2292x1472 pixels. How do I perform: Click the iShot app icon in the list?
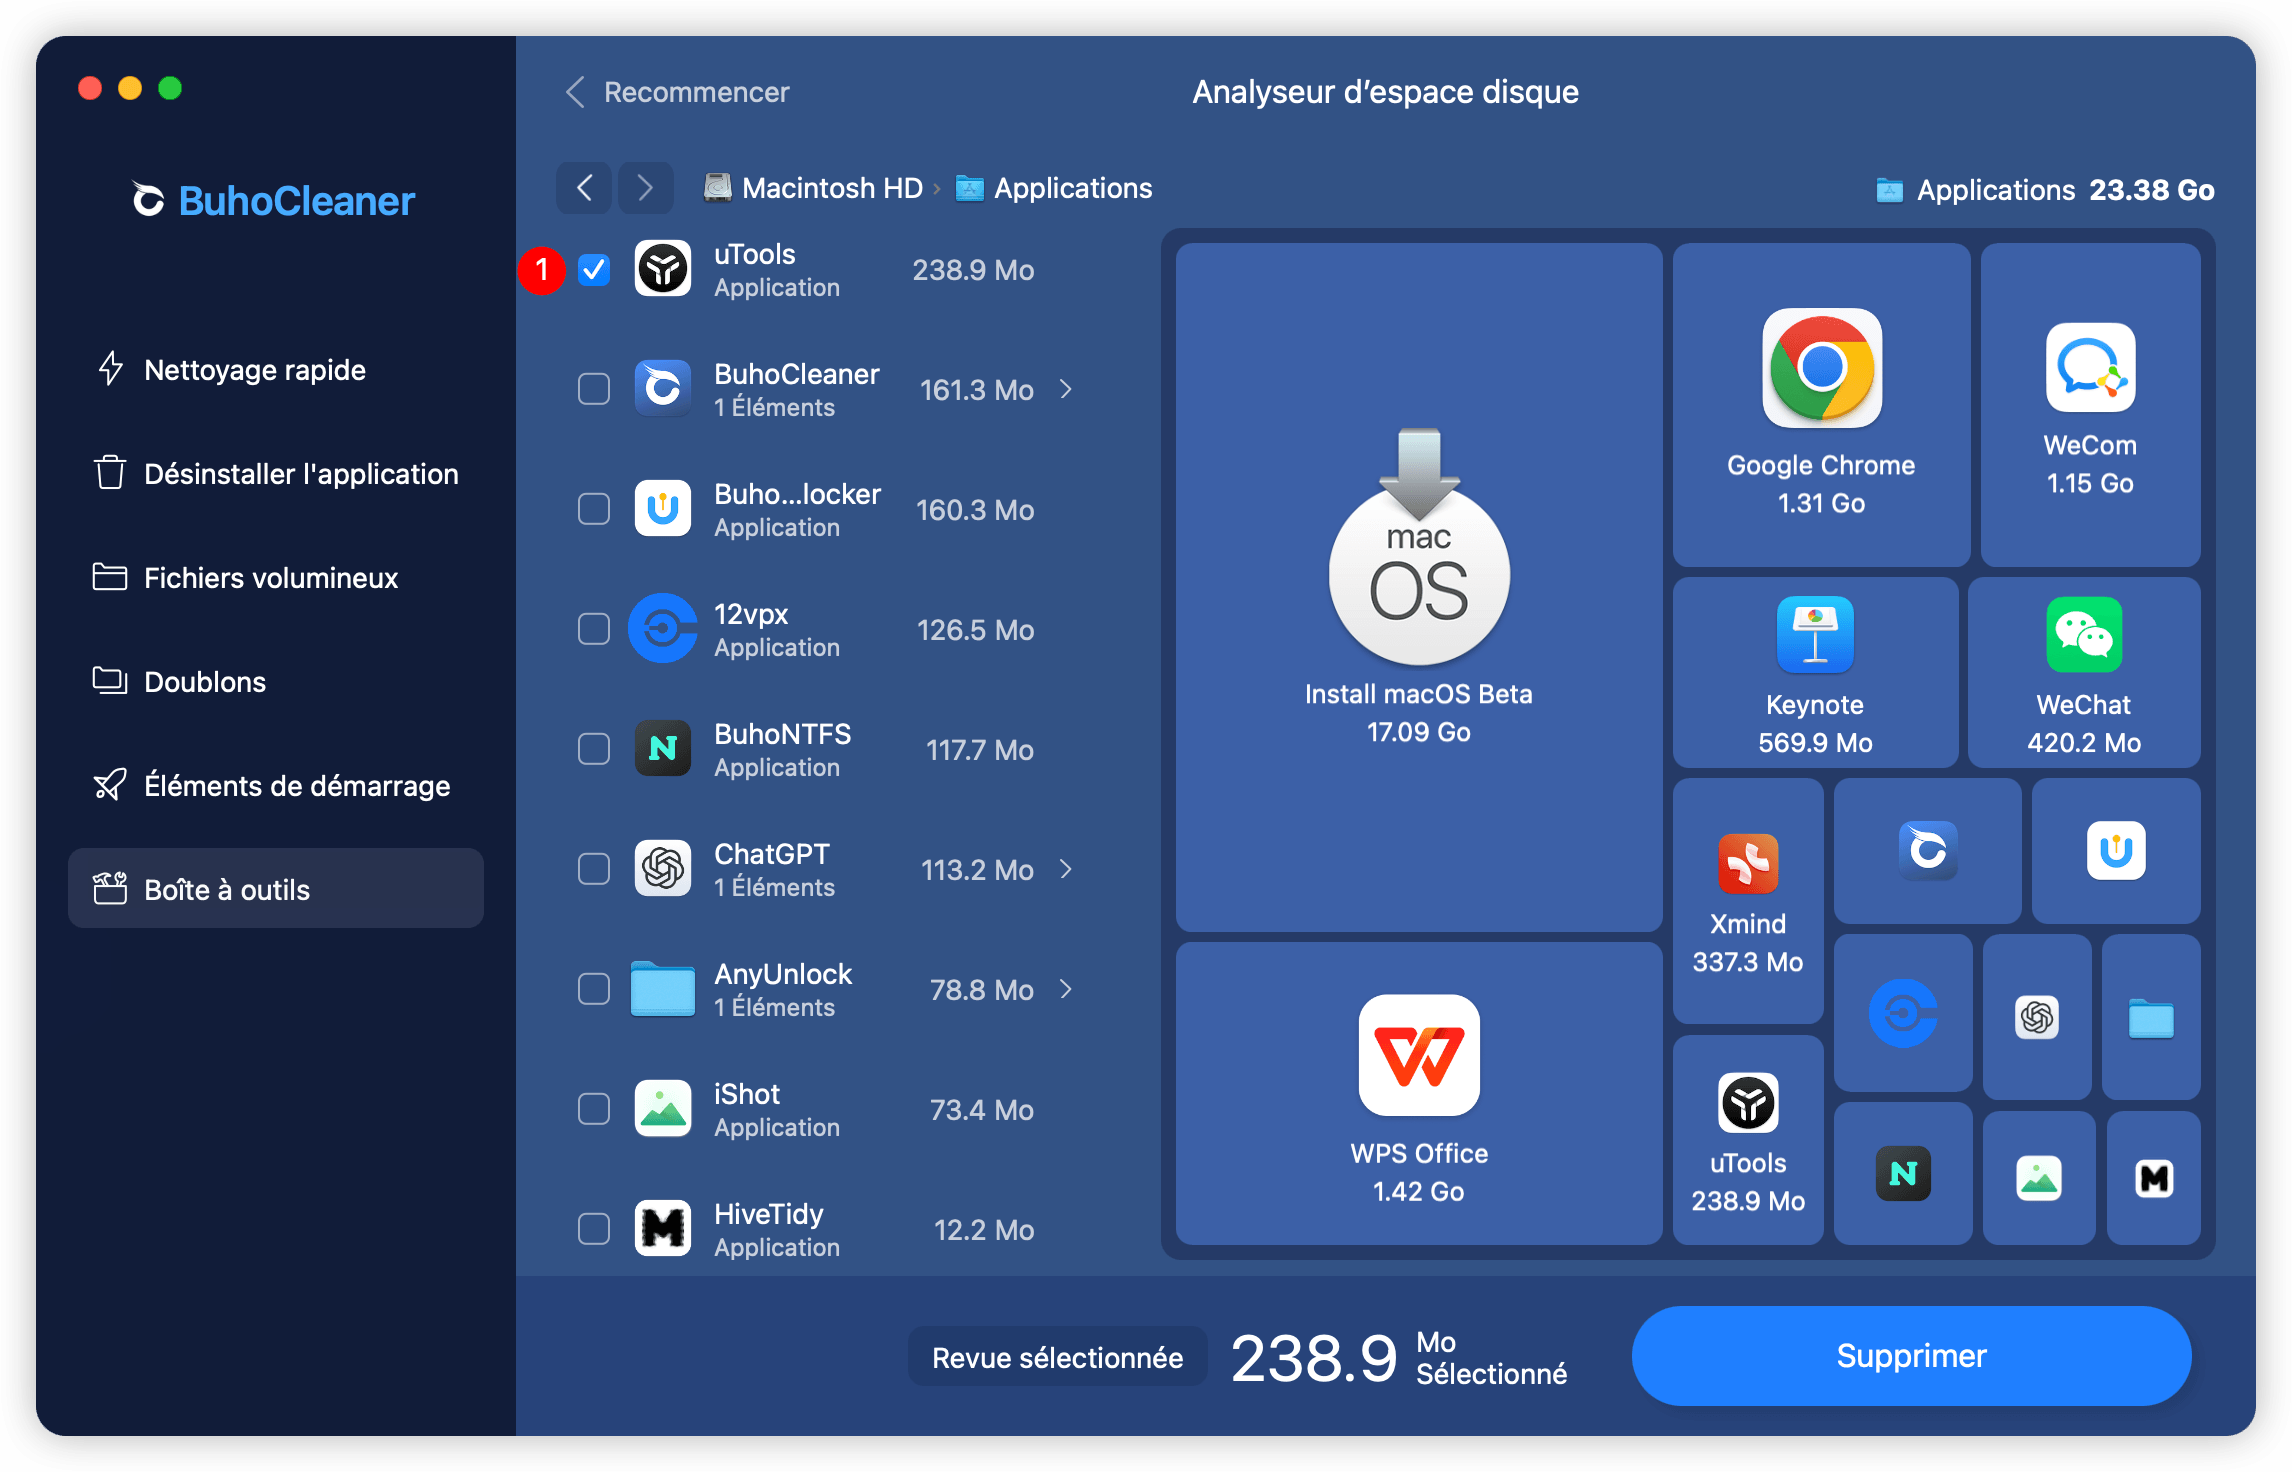[663, 1109]
